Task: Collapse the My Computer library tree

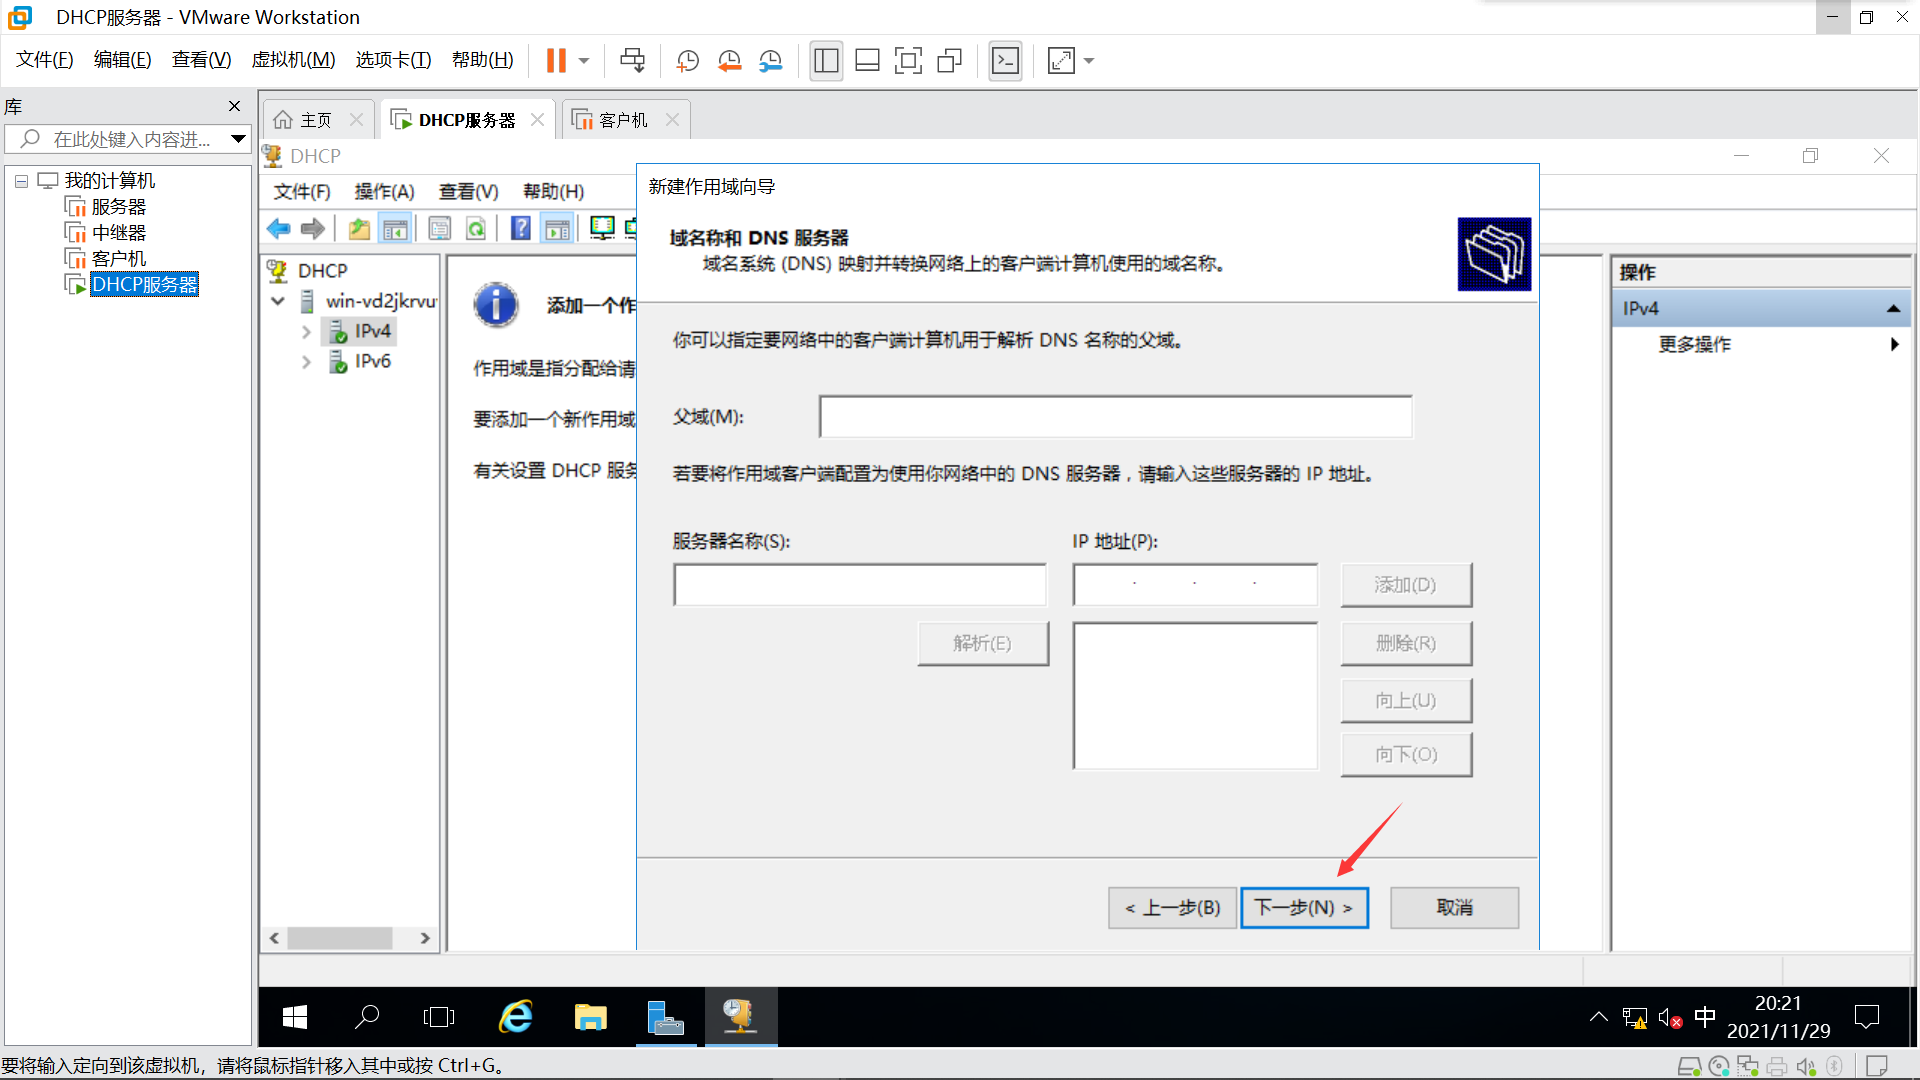Action: 21,181
